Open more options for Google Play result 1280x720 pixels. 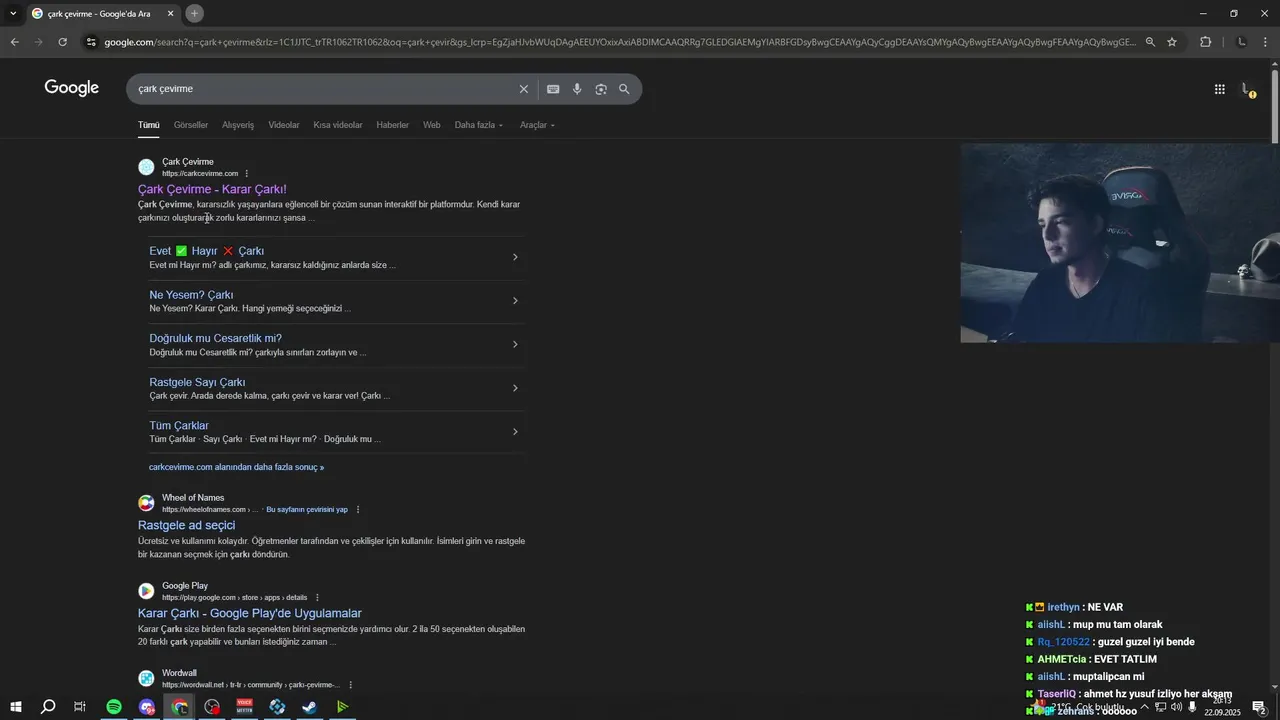(x=318, y=598)
